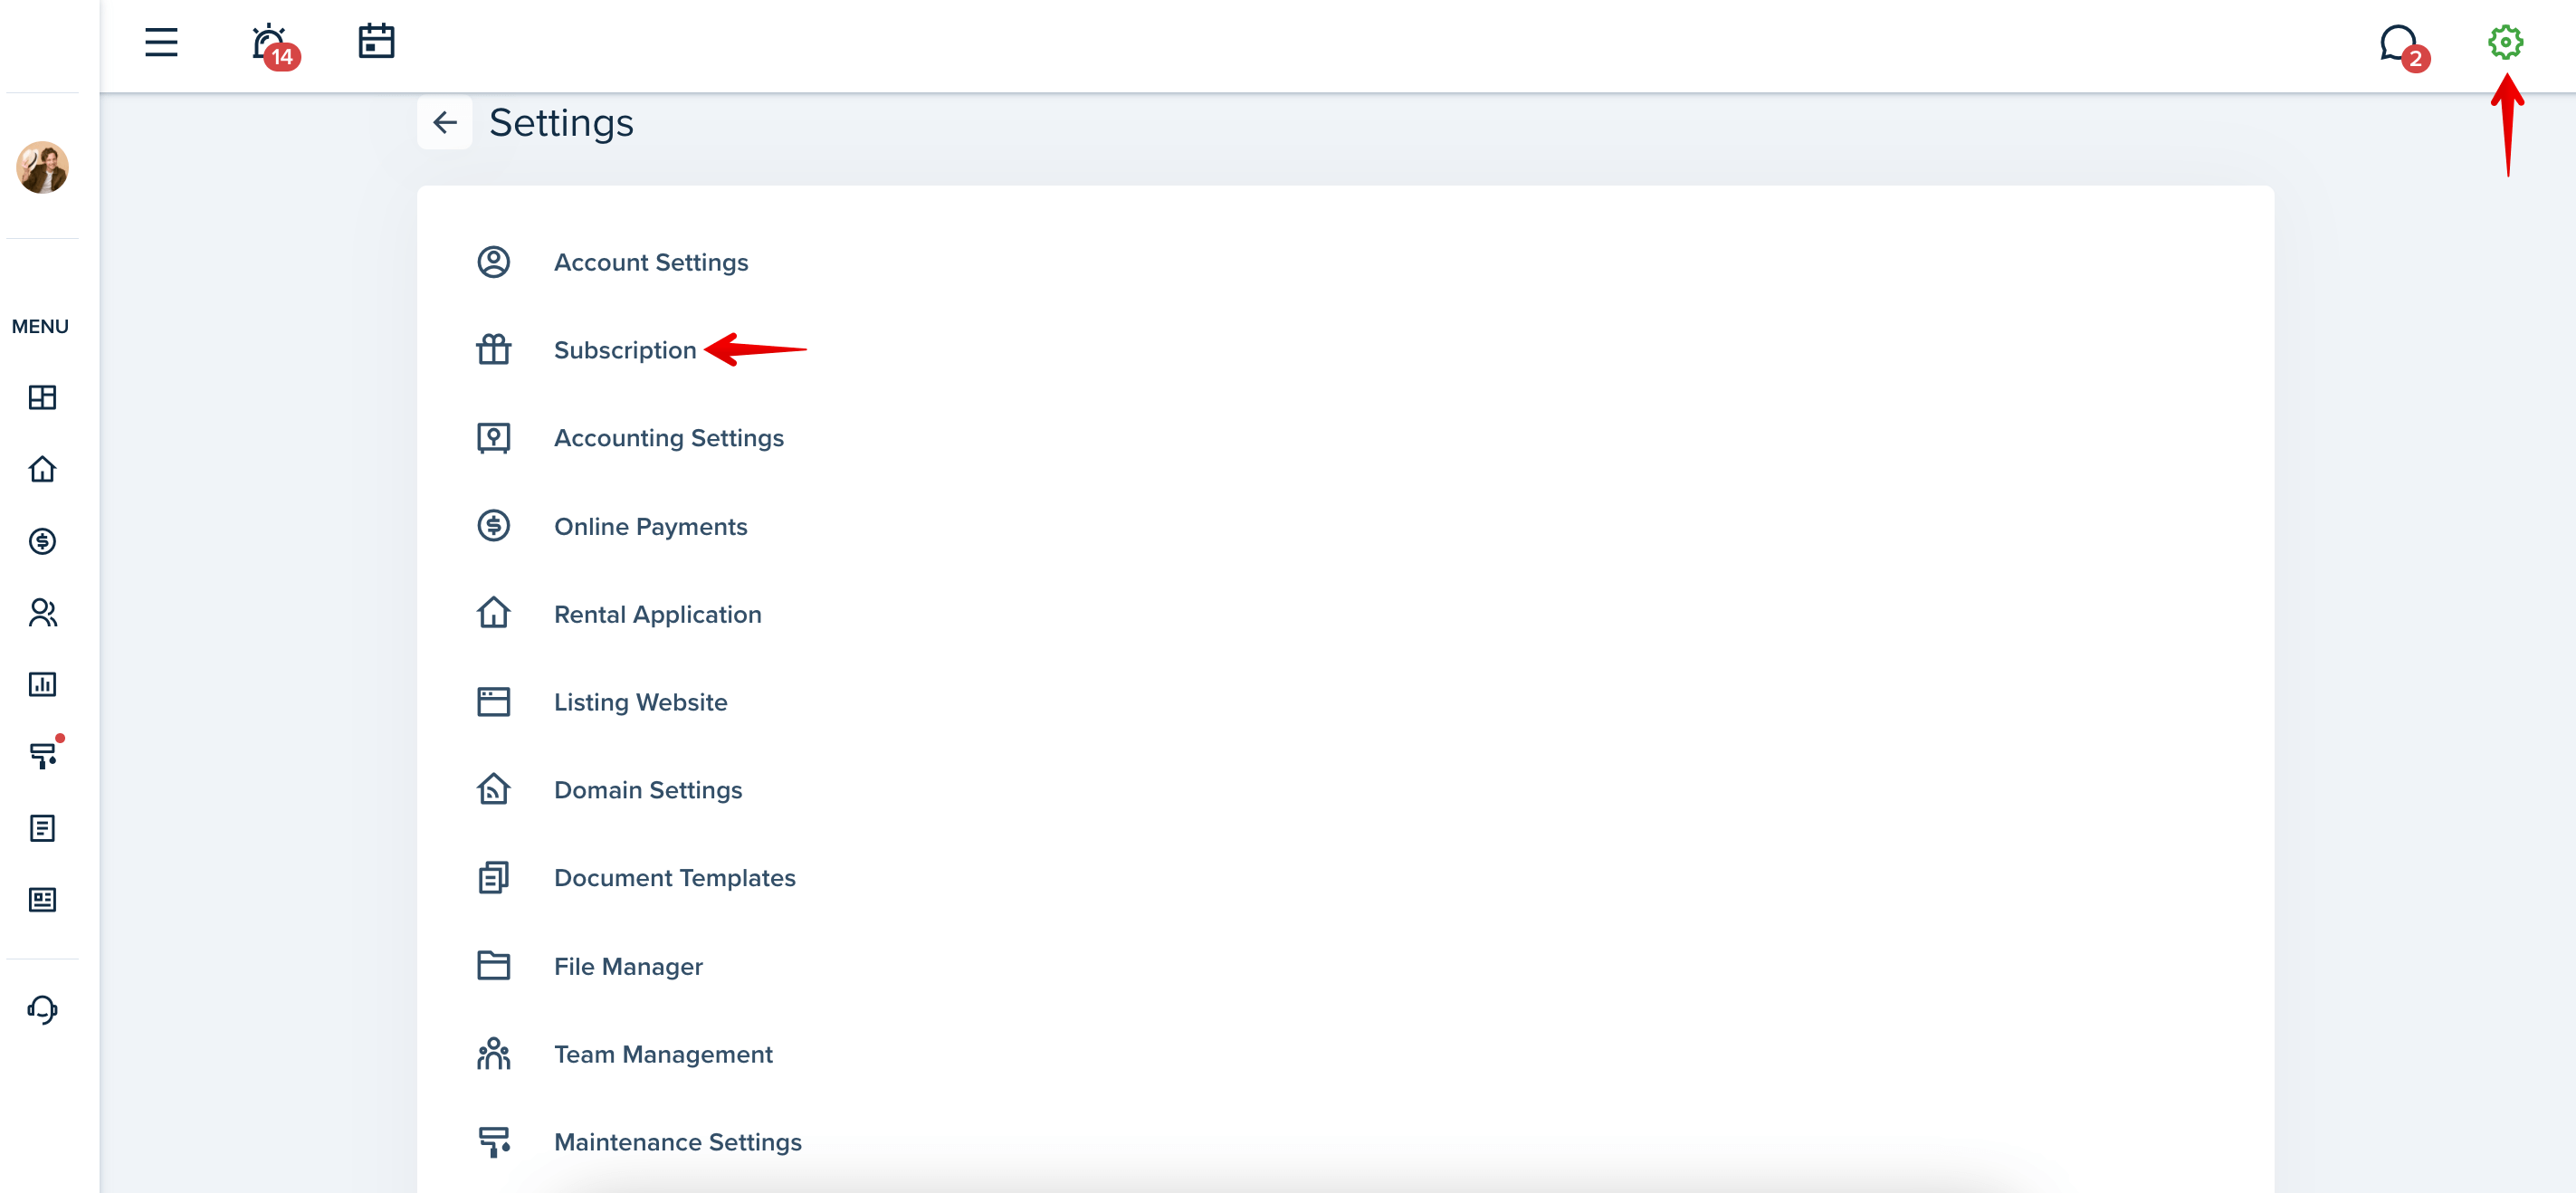Click the Team Management people group icon

pyautogui.click(x=493, y=1054)
